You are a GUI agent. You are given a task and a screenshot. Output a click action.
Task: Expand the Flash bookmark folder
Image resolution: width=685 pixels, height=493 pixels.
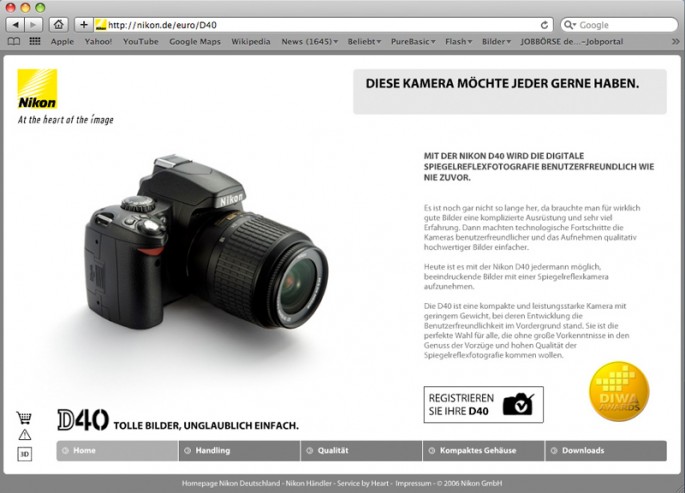tap(459, 41)
